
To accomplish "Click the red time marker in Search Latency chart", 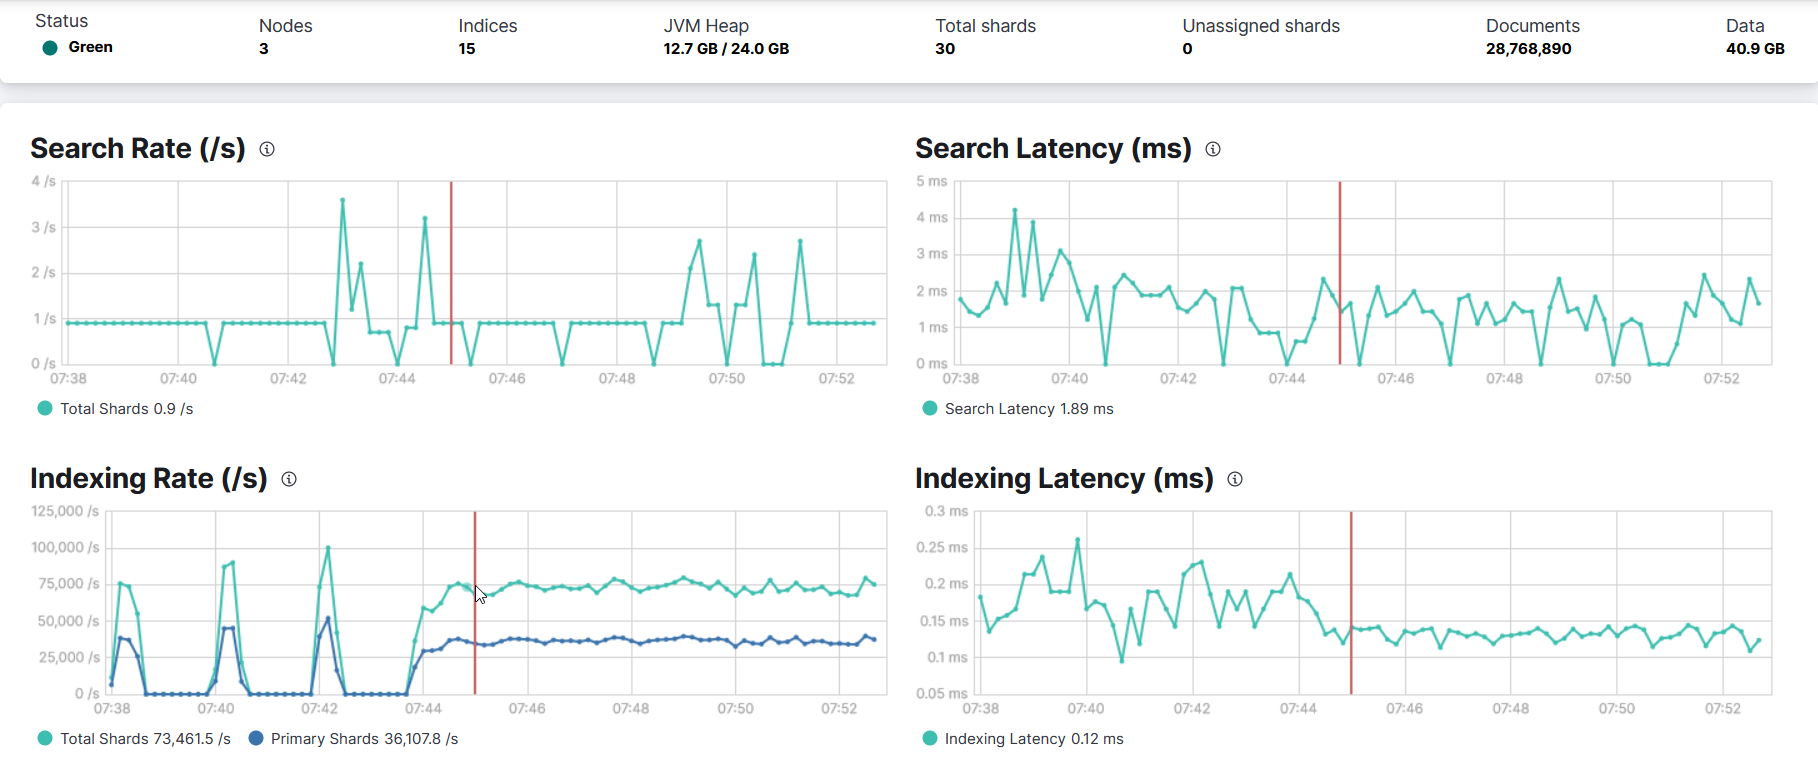I will point(1340,273).
